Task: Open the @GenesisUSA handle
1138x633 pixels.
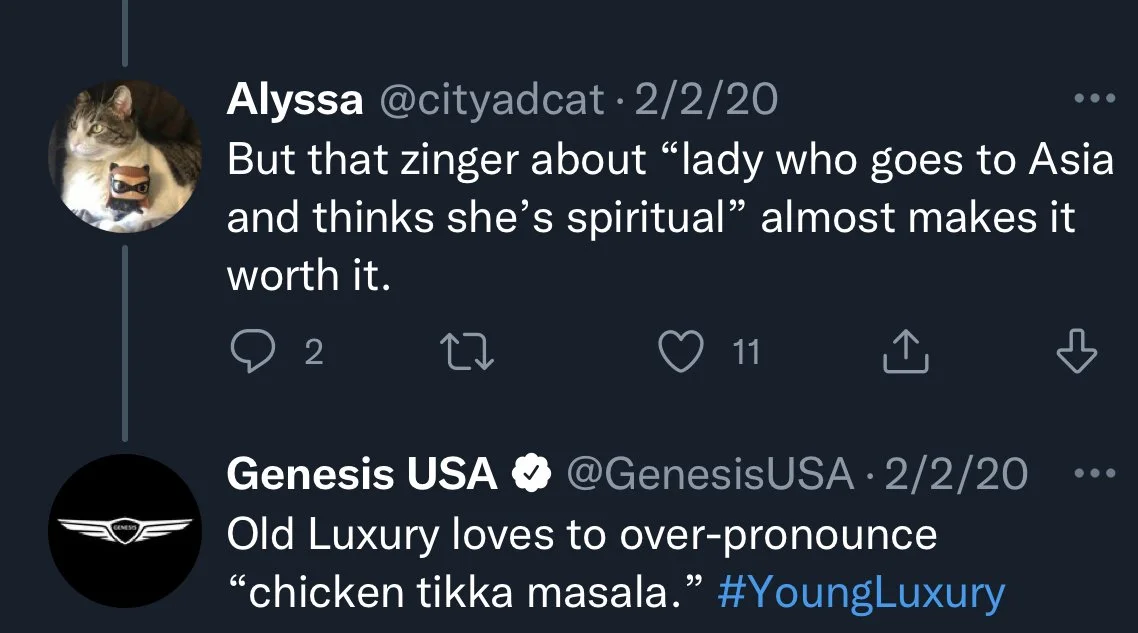Action: pos(709,473)
